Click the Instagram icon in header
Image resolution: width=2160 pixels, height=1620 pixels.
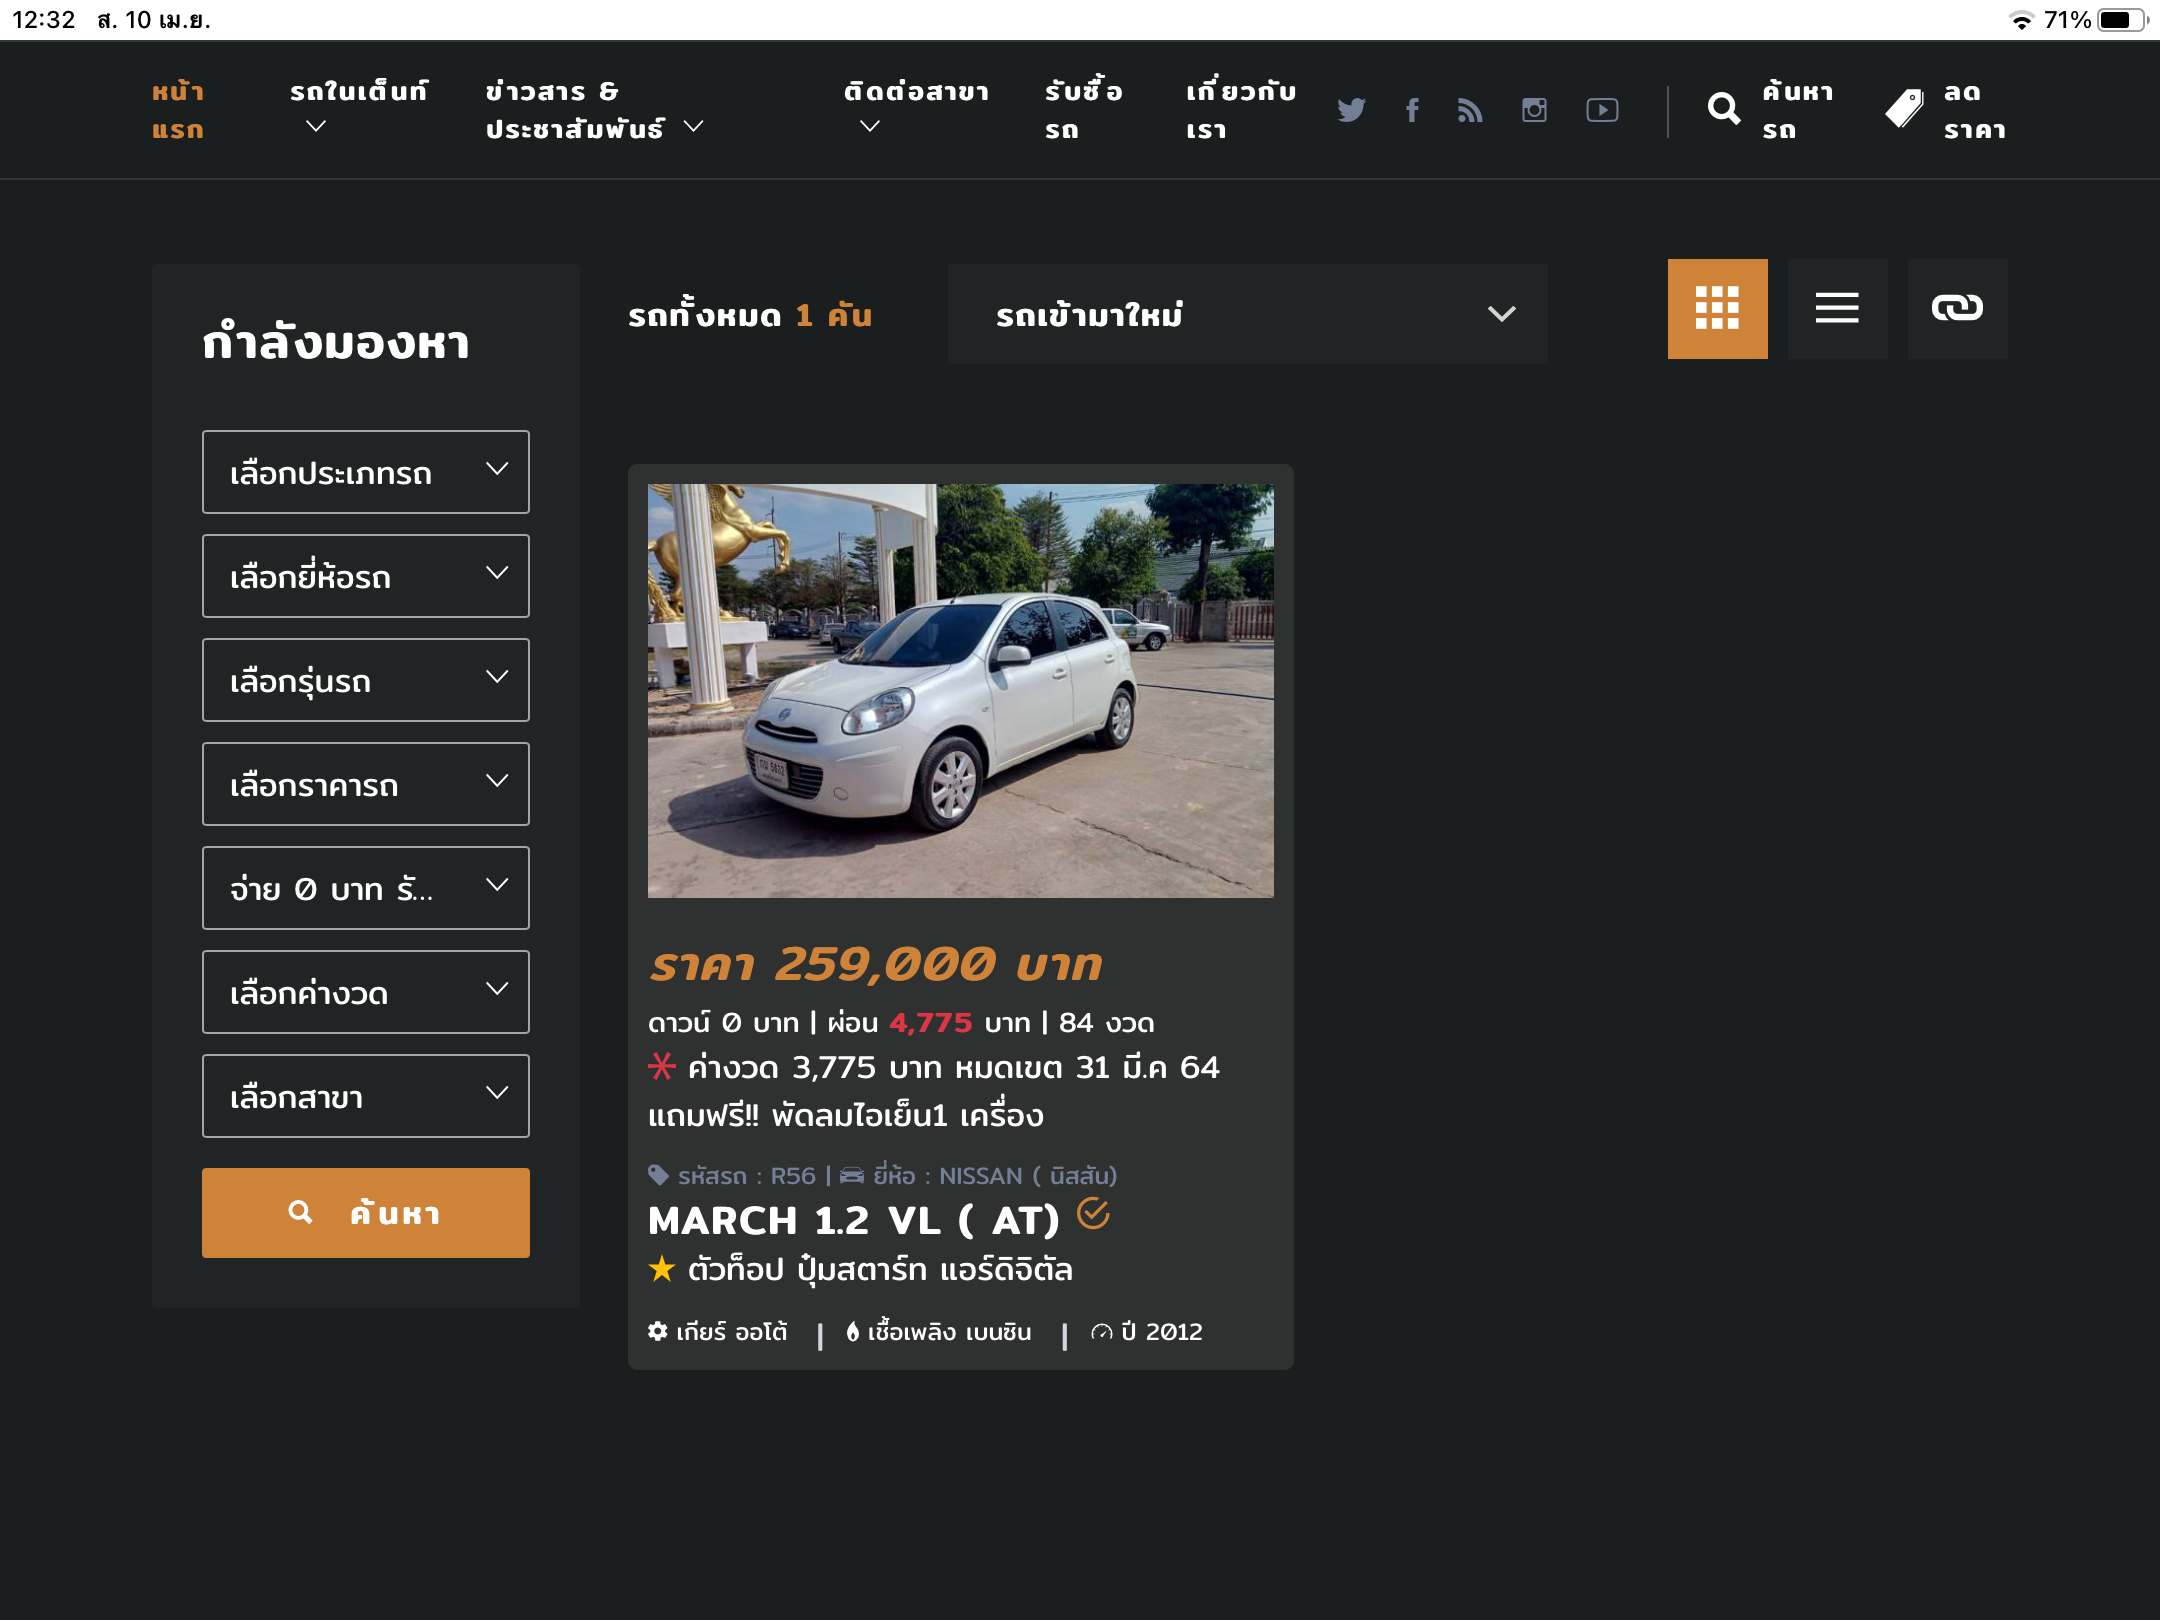(1534, 110)
